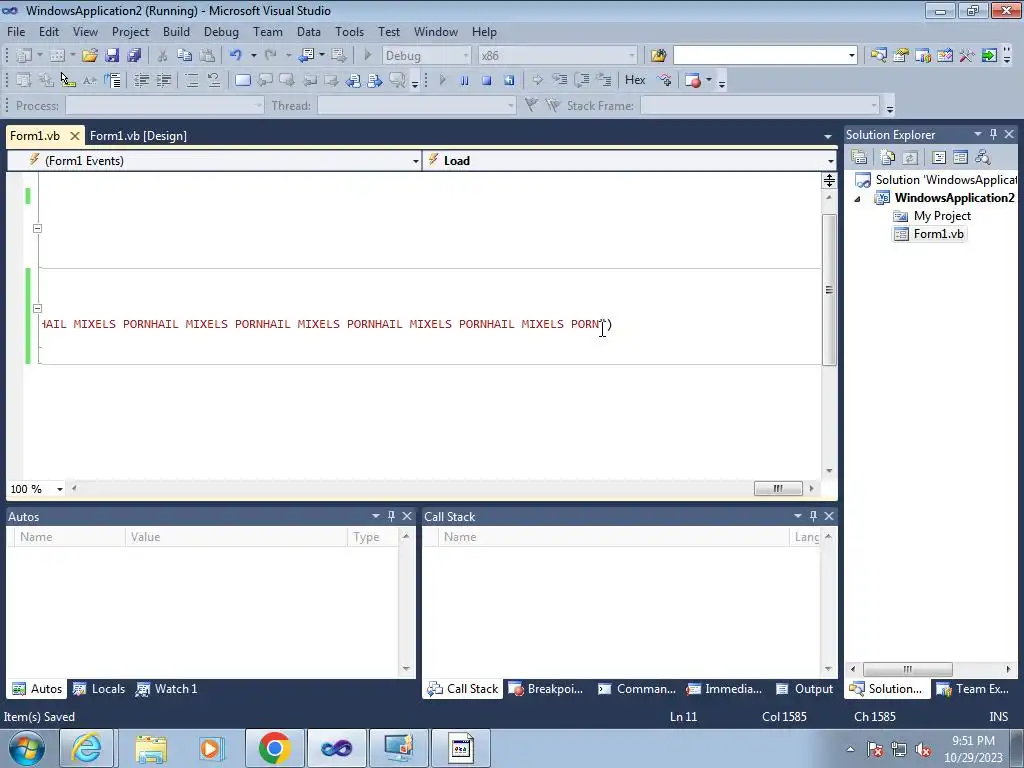Pause debugging with the Break All button
This screenshot has width=1024, height=768.
coord(464,80)
